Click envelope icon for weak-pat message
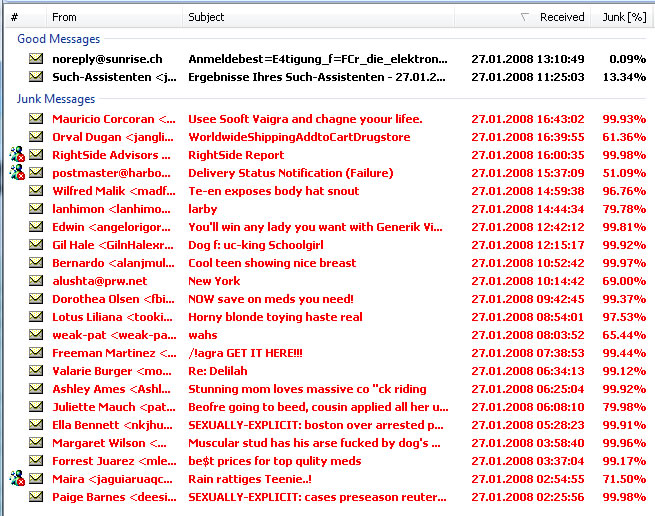The width and height of the screenshot is (655, 516). pos(36,334)
